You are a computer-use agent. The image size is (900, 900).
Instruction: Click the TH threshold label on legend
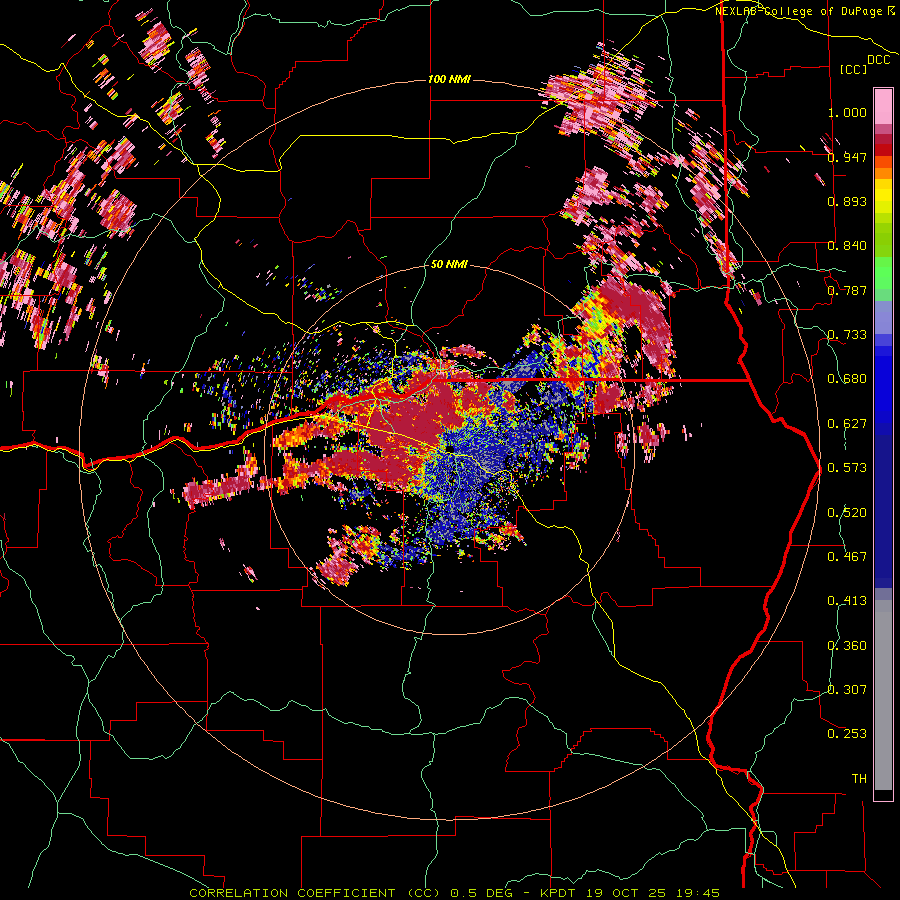[859, 779]
